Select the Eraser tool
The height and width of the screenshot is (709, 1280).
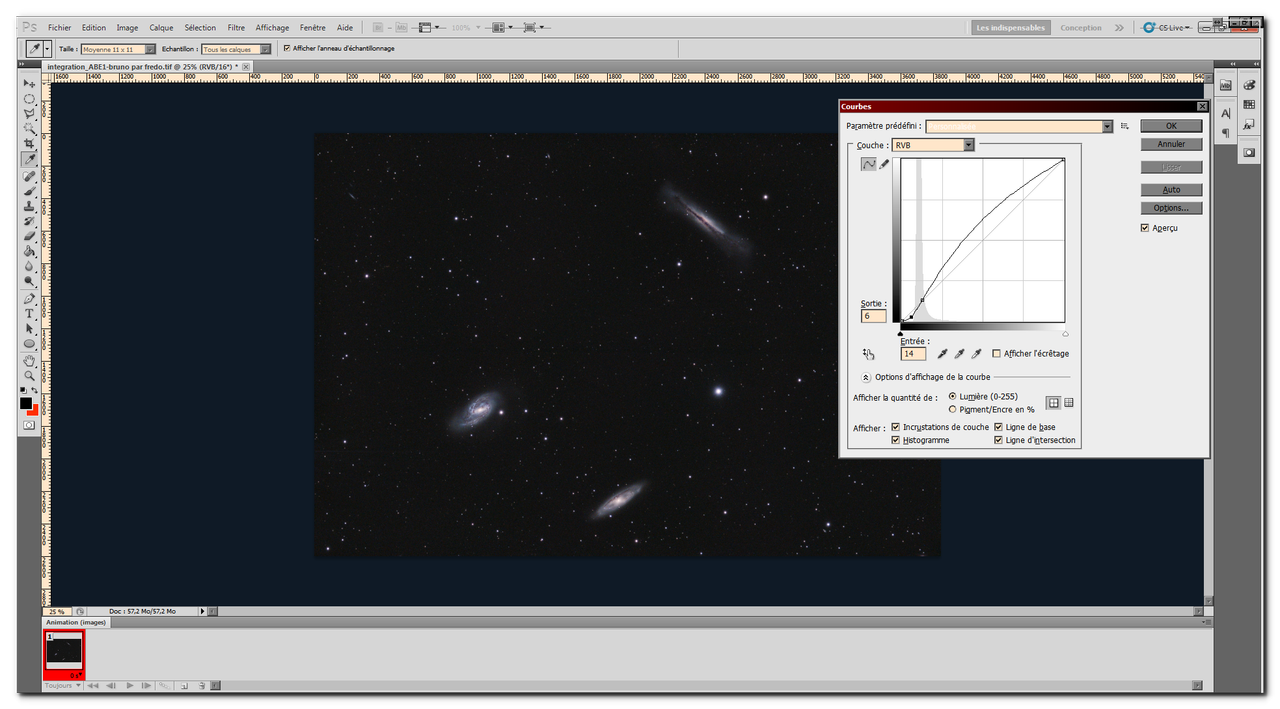pos(29,236)
